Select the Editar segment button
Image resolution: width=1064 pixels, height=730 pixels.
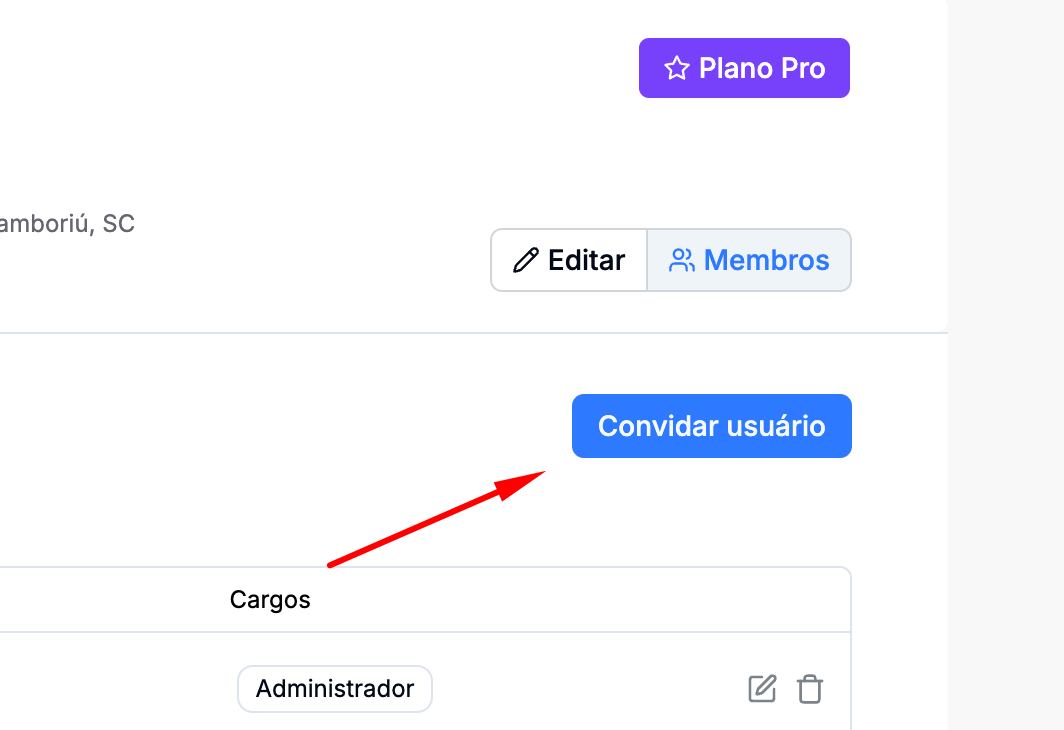(569, 260)
